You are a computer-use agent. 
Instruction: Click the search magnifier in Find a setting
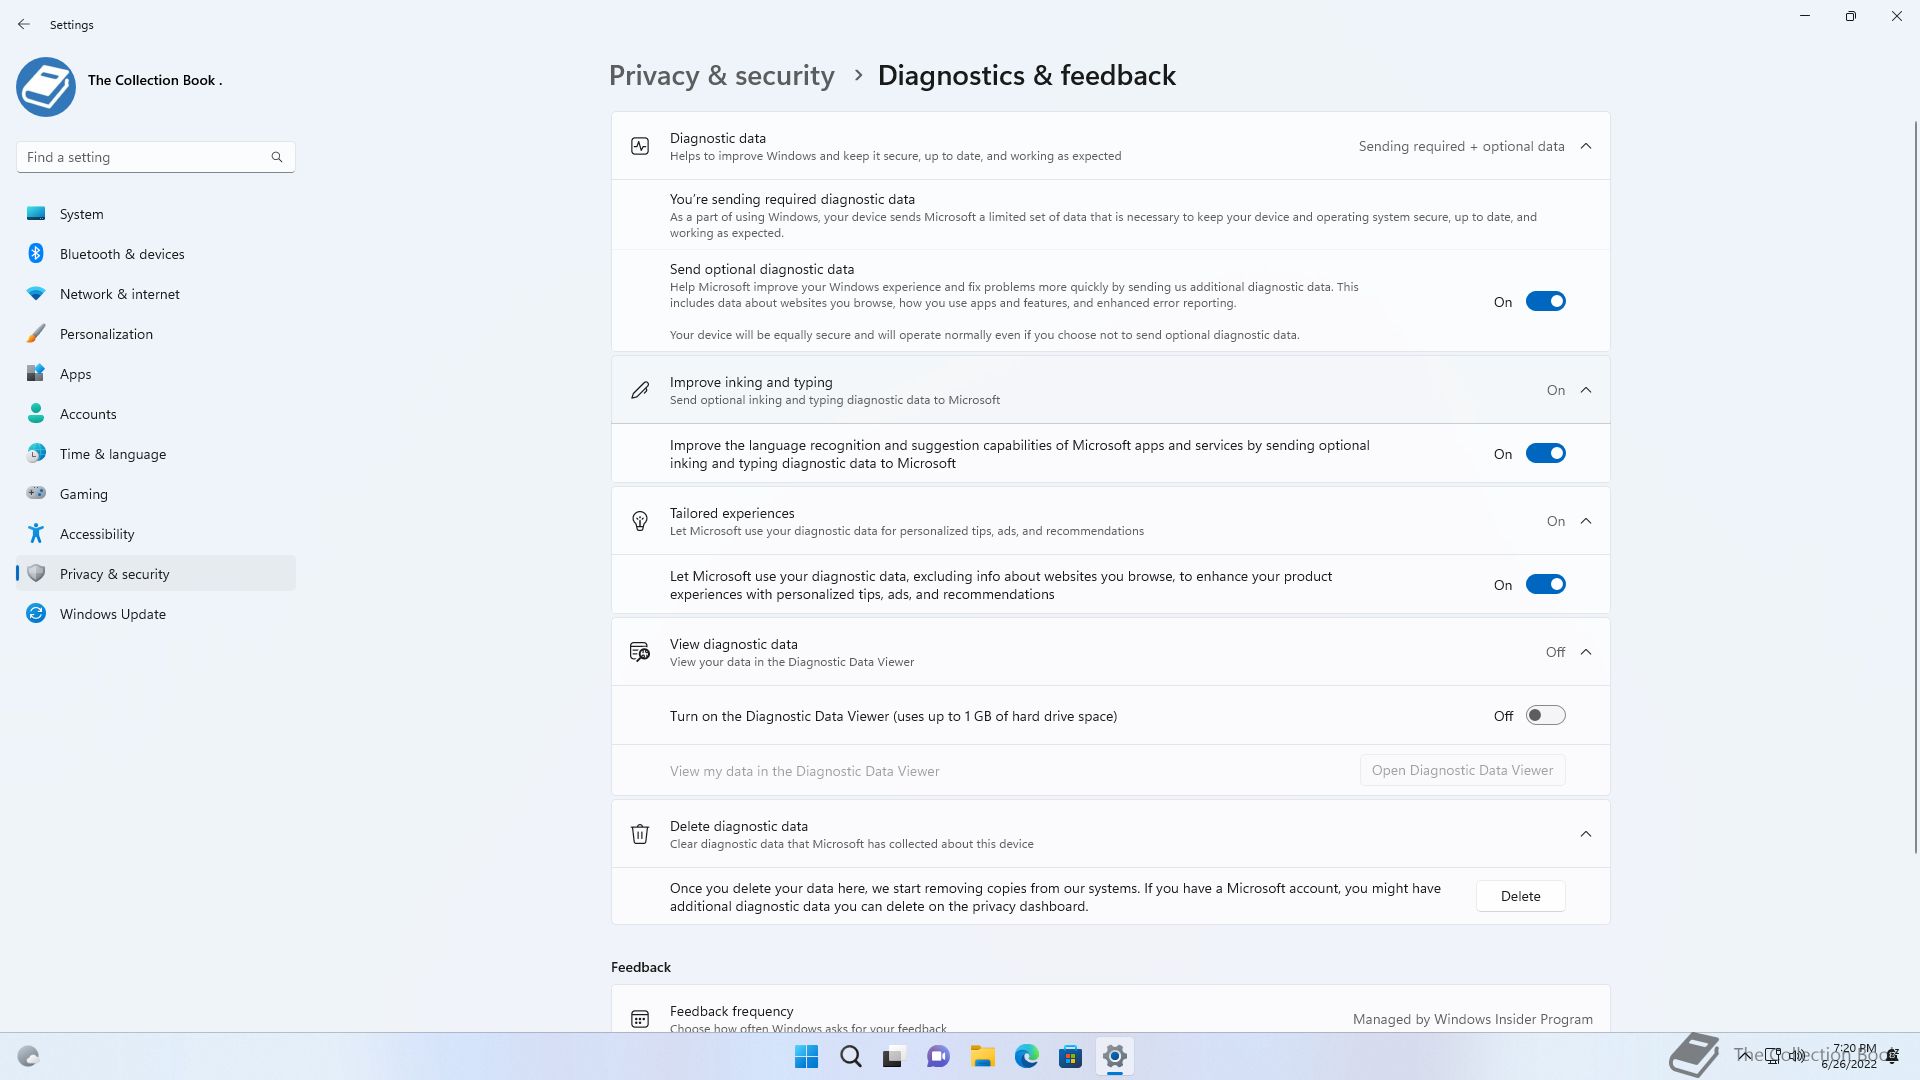coord(277,157)
